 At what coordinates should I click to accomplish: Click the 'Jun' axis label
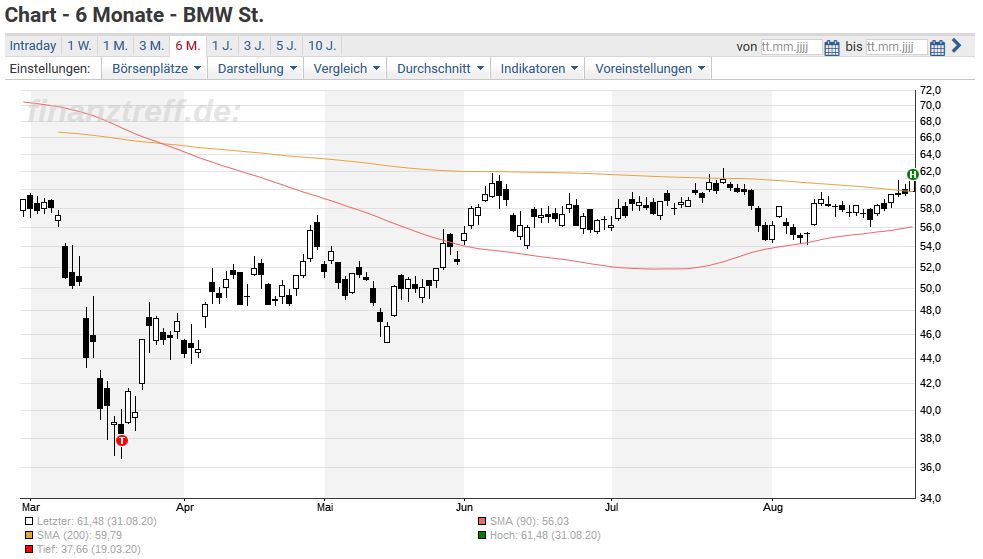[464, 507]
